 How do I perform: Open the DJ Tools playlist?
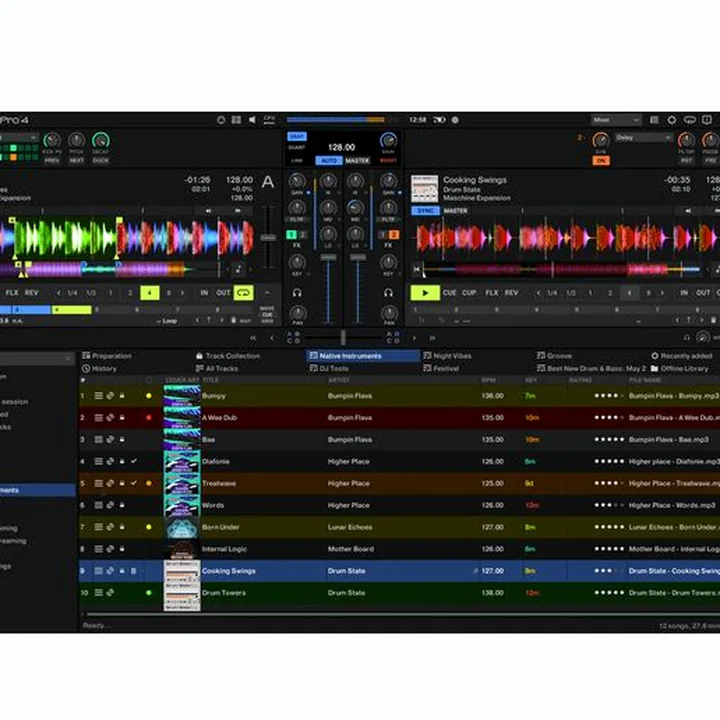pyautogui.click(x=329, y=368)
